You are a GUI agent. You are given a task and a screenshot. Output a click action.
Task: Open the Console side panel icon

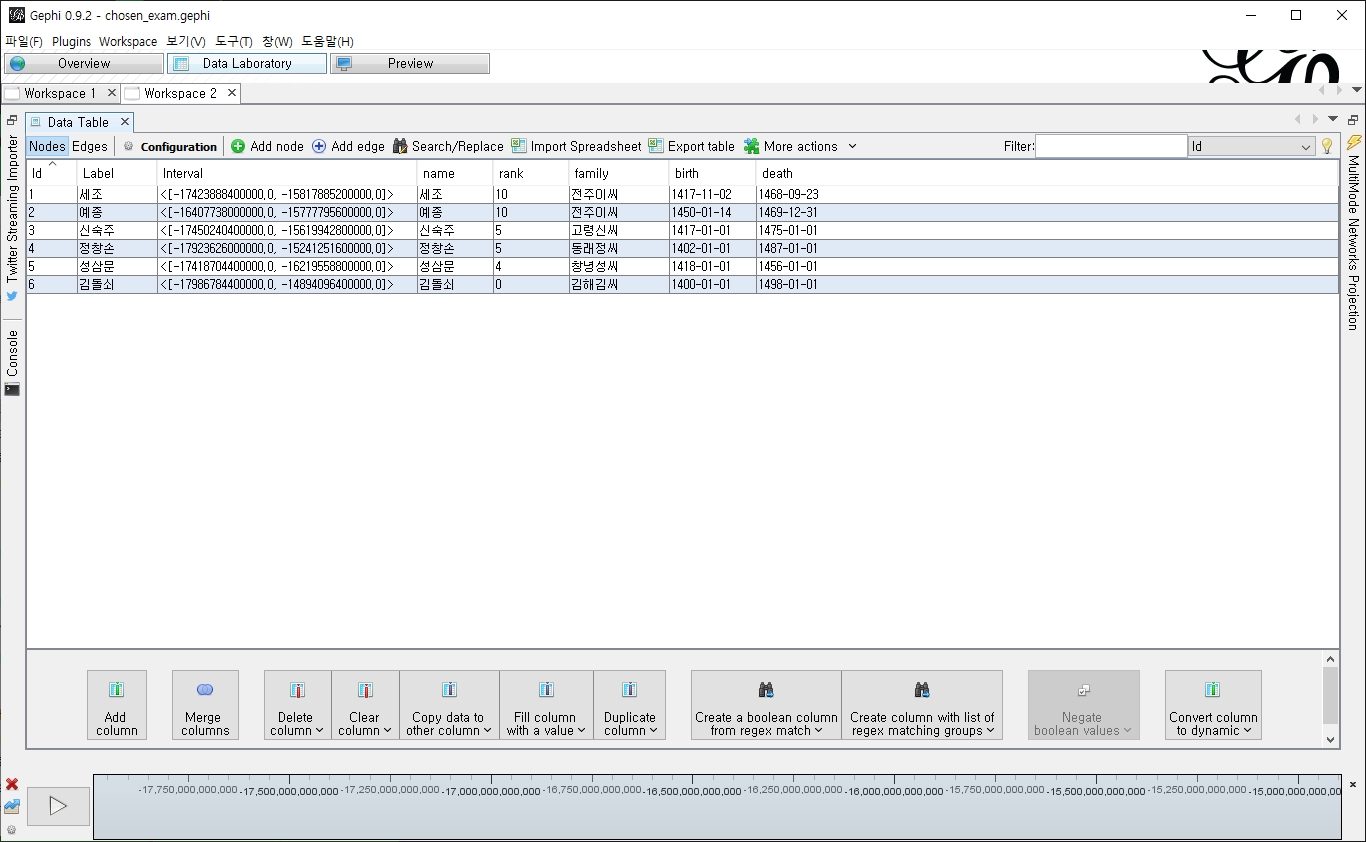(x=12, y=389)
